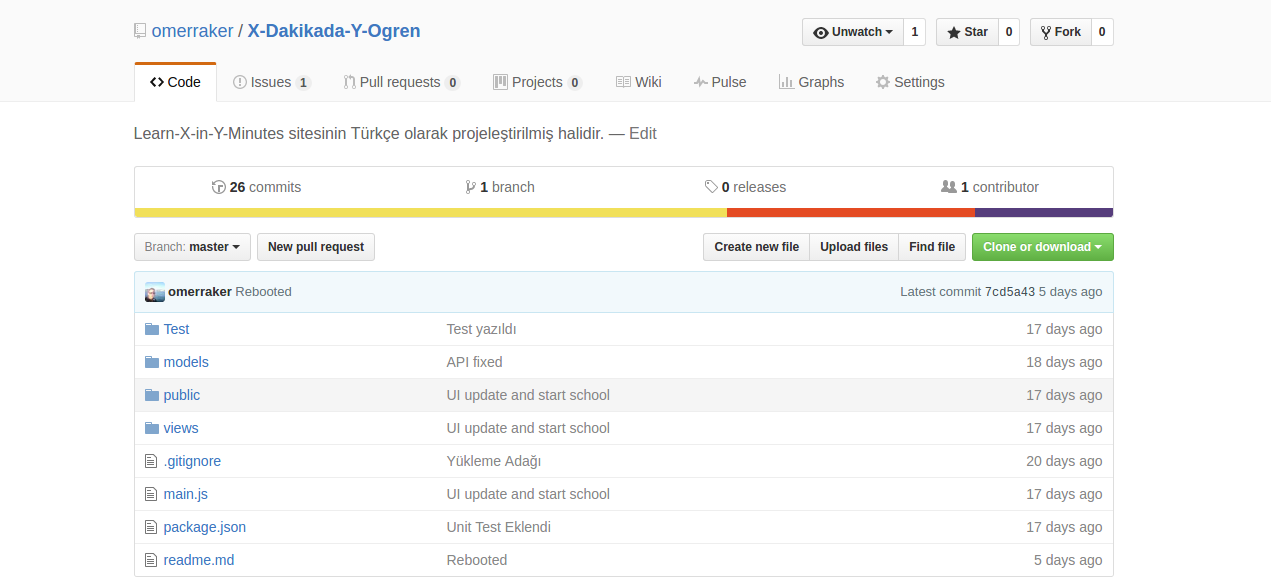
Task: Click Upload files button
Action: [x=854, y=247]
